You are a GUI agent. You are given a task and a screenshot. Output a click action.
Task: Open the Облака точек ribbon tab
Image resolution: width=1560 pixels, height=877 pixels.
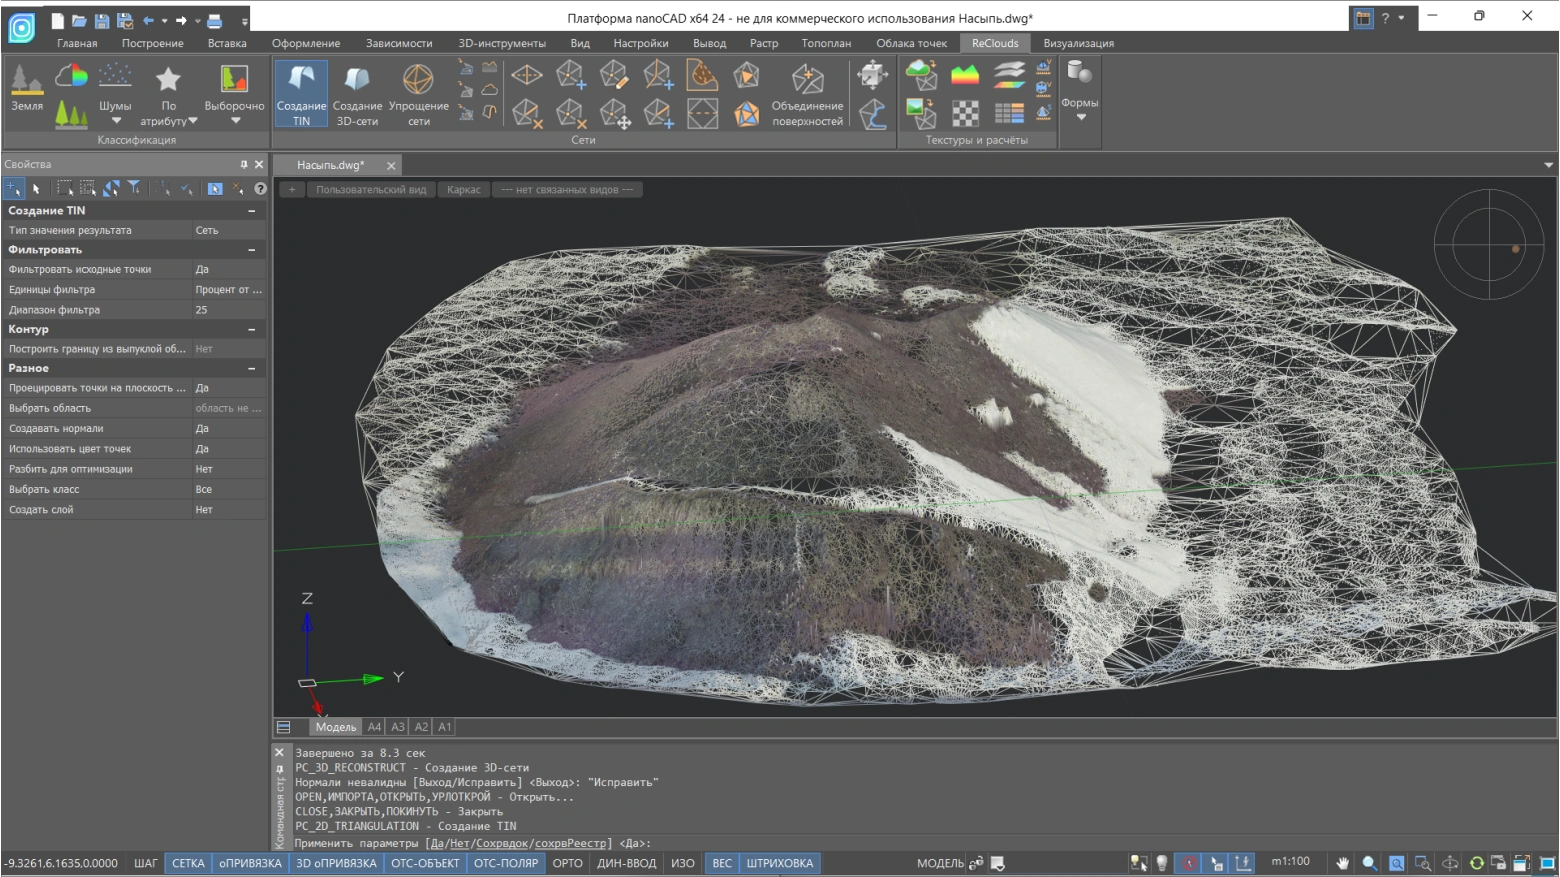tap(911, 43)
